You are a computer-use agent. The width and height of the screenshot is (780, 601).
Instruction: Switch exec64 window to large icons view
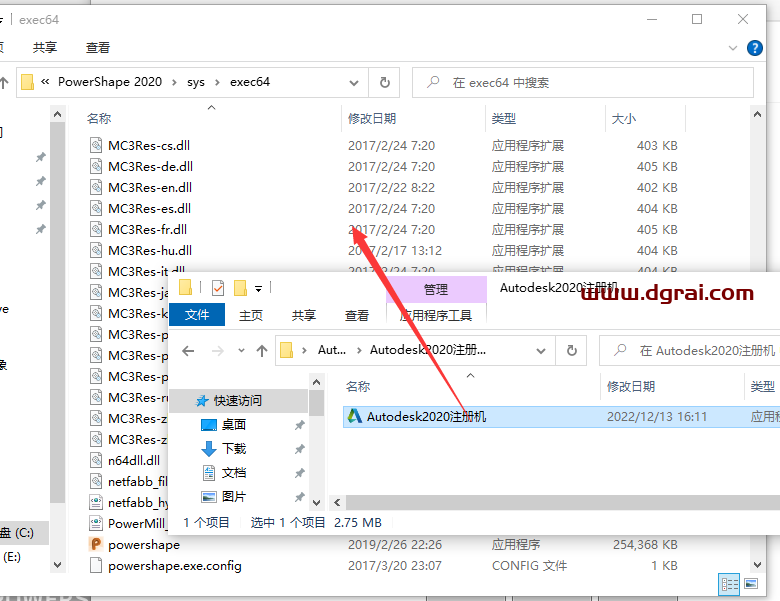click(x=751, y=584)
